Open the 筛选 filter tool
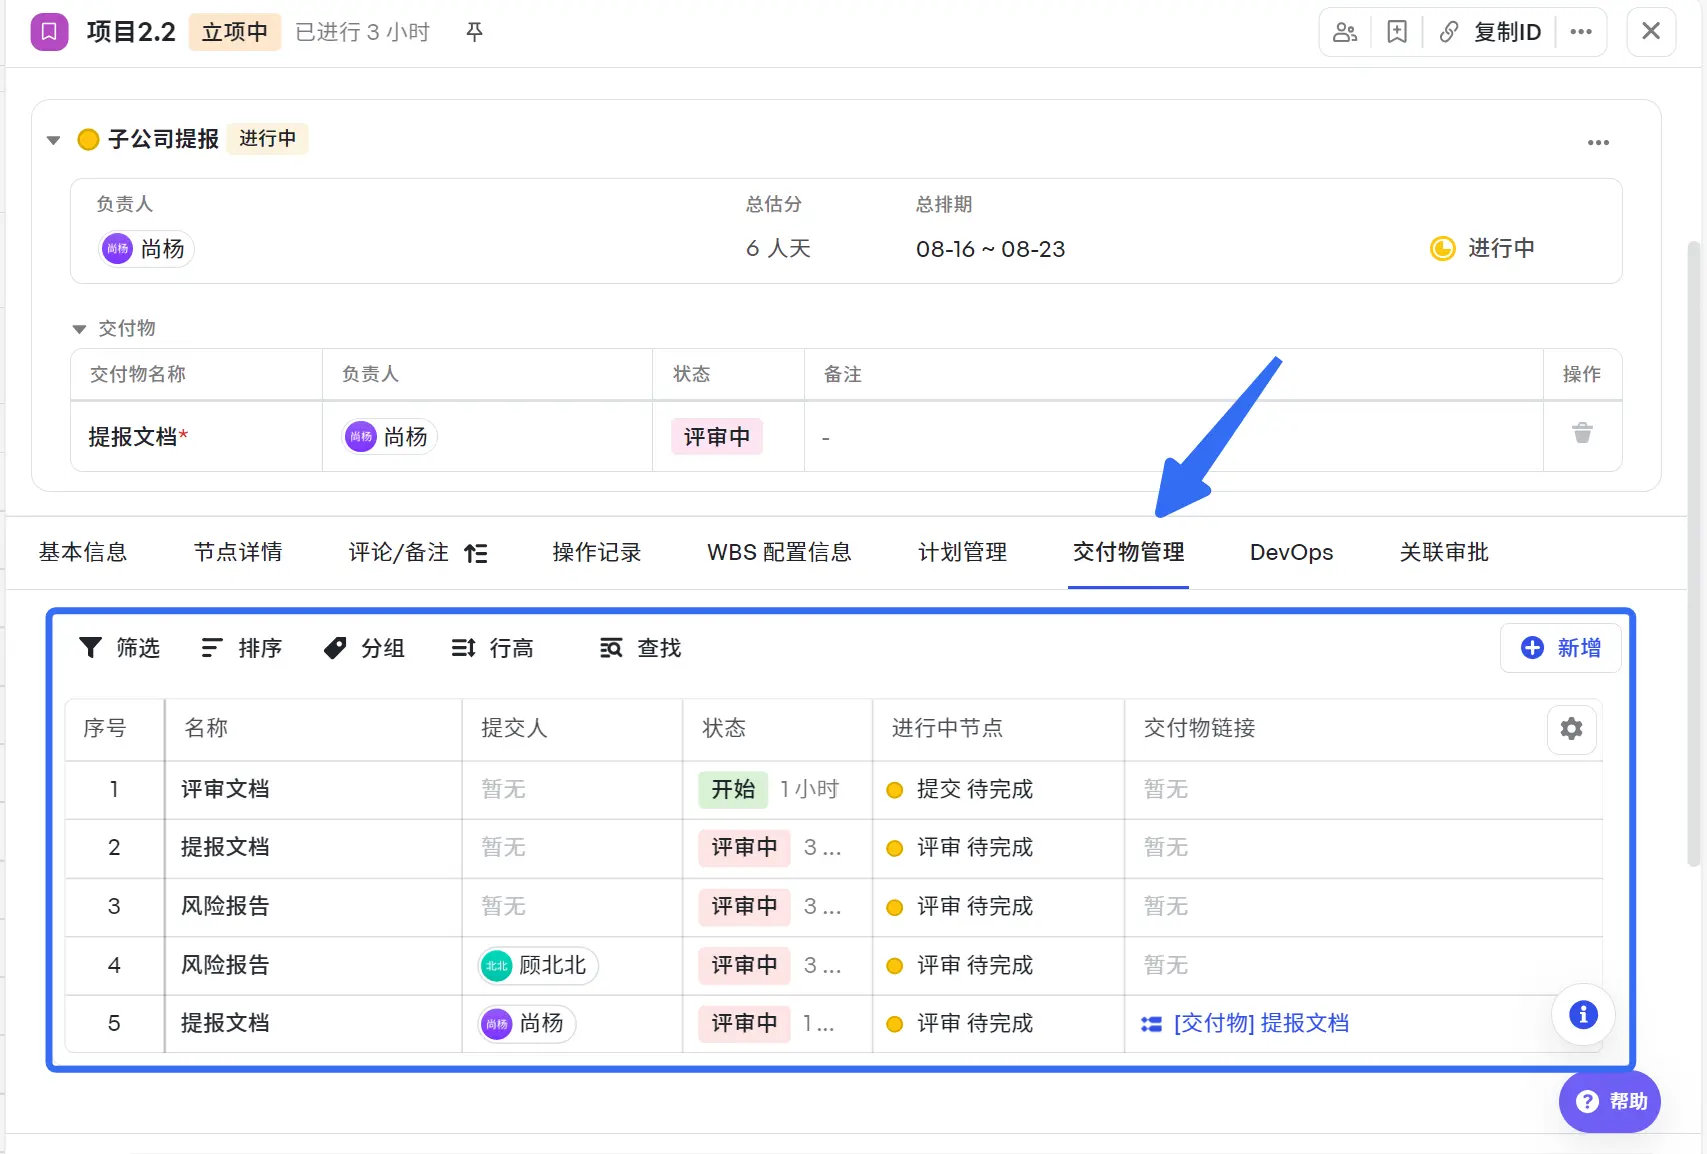1707x1154 pixels. point(119,648)
